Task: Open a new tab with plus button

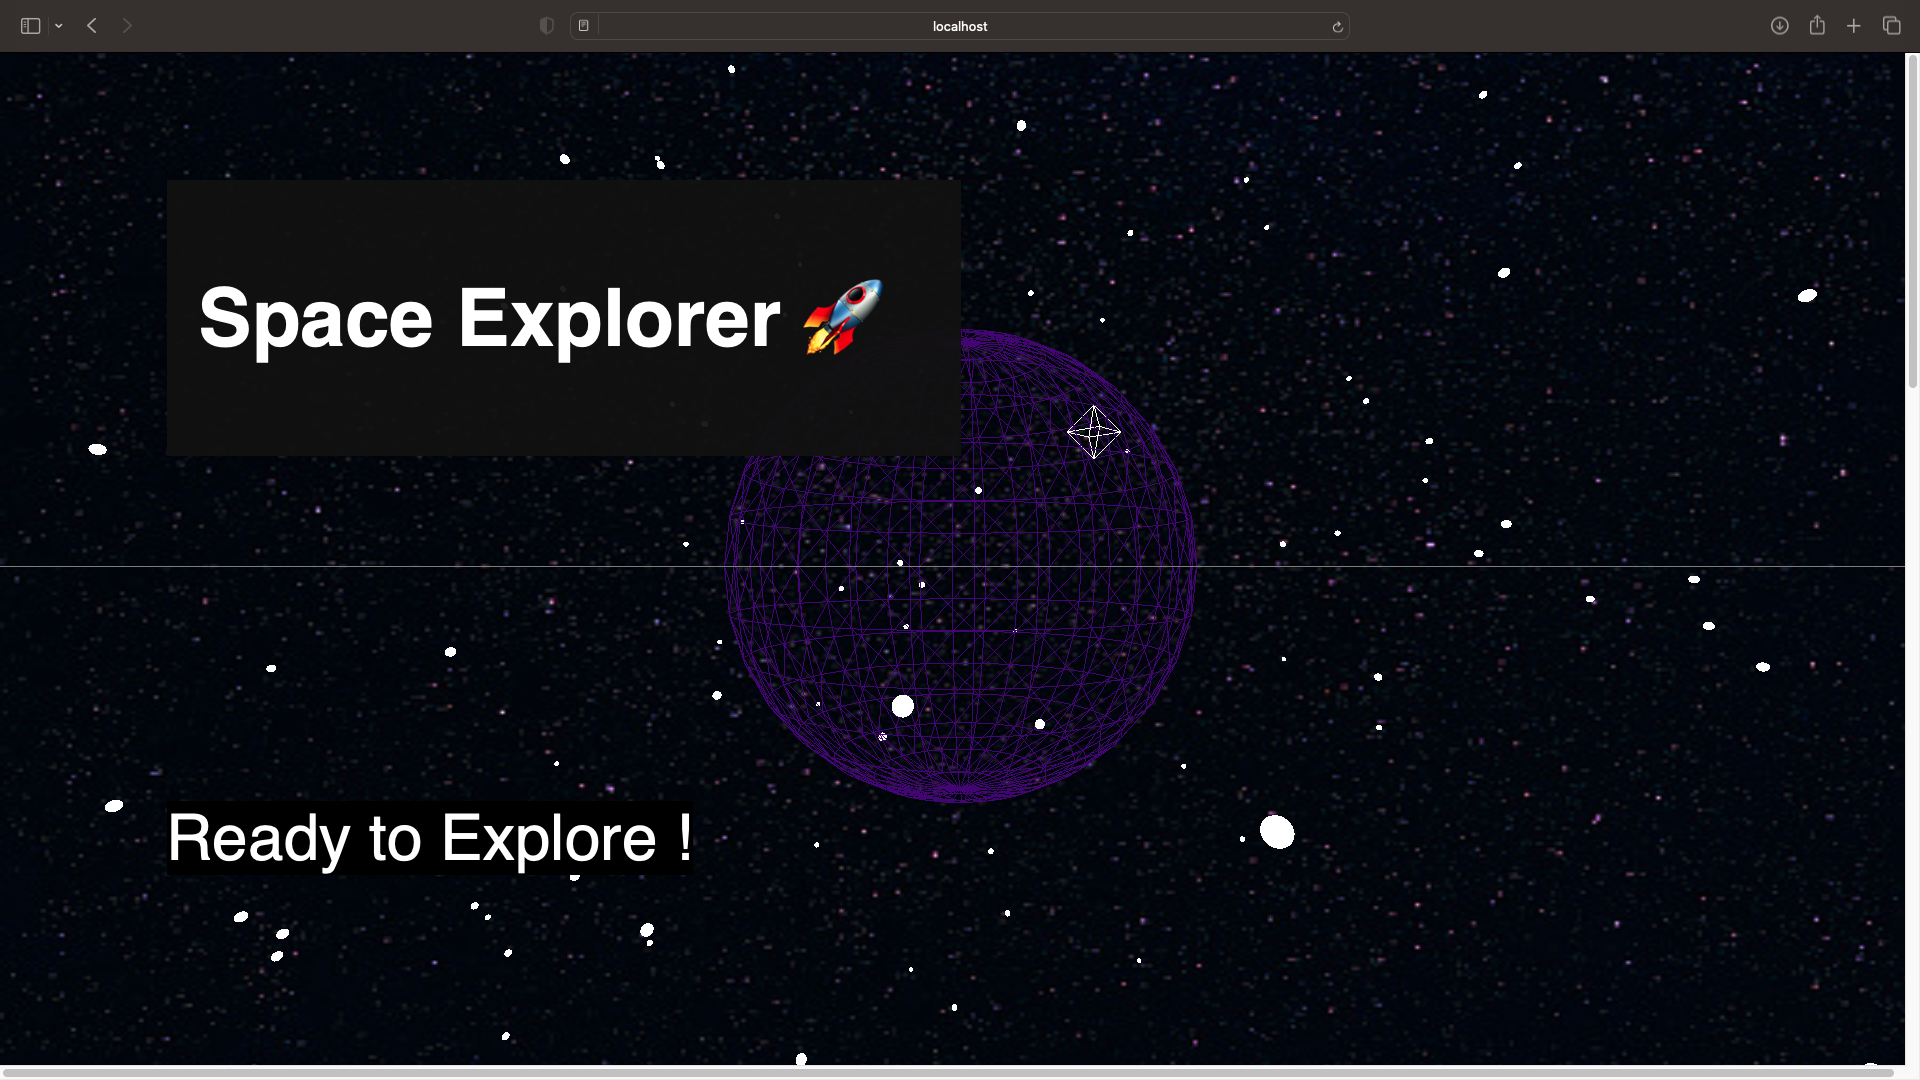Action: click(x=1854, y=26)
